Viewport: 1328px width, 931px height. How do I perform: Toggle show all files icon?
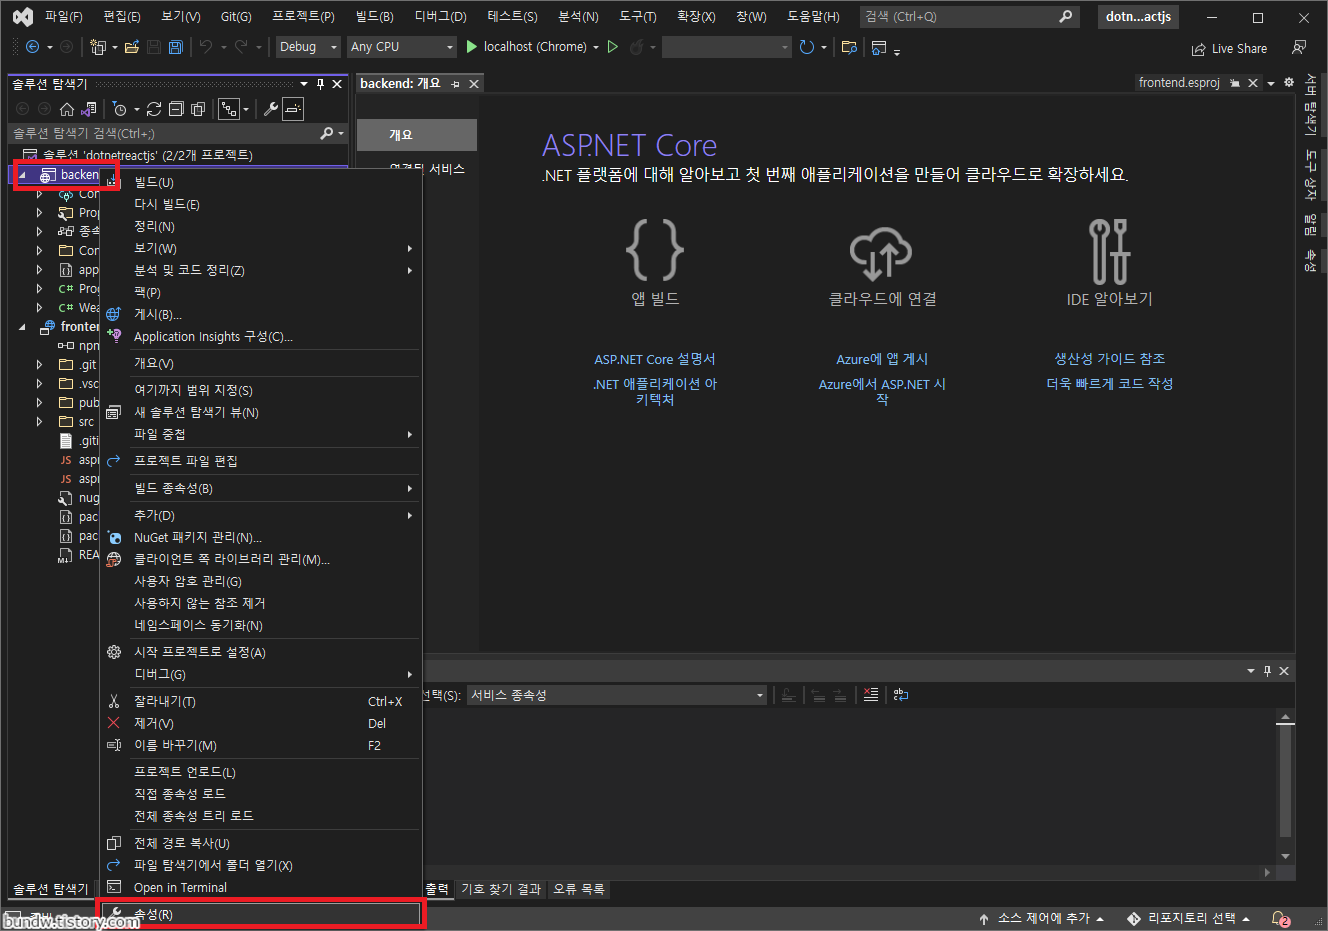tap(198, 109)
